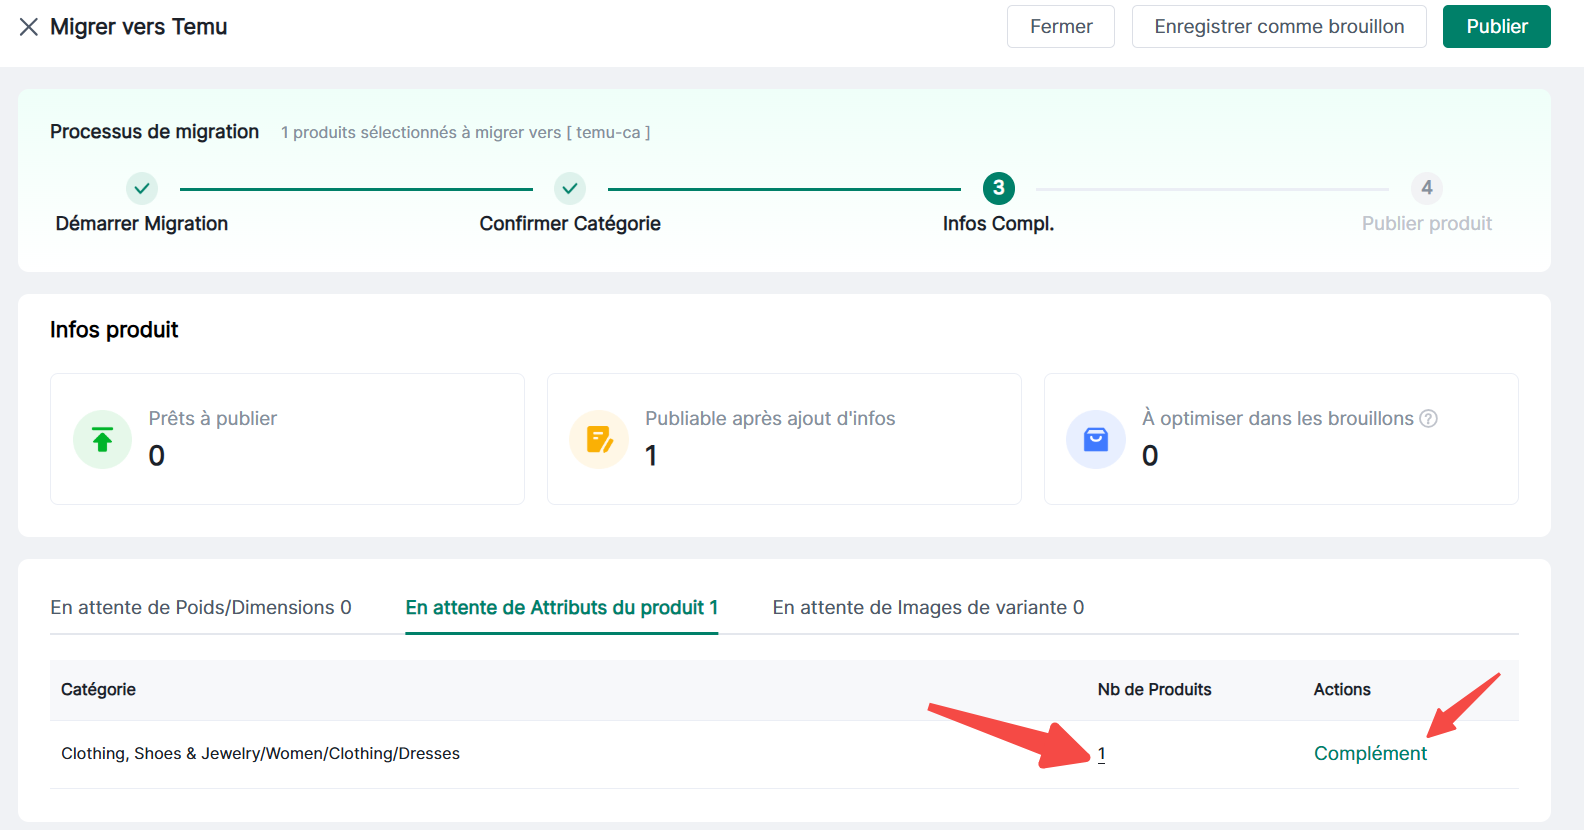Switch to En attente de Poids/Dimensions tab

201,608
